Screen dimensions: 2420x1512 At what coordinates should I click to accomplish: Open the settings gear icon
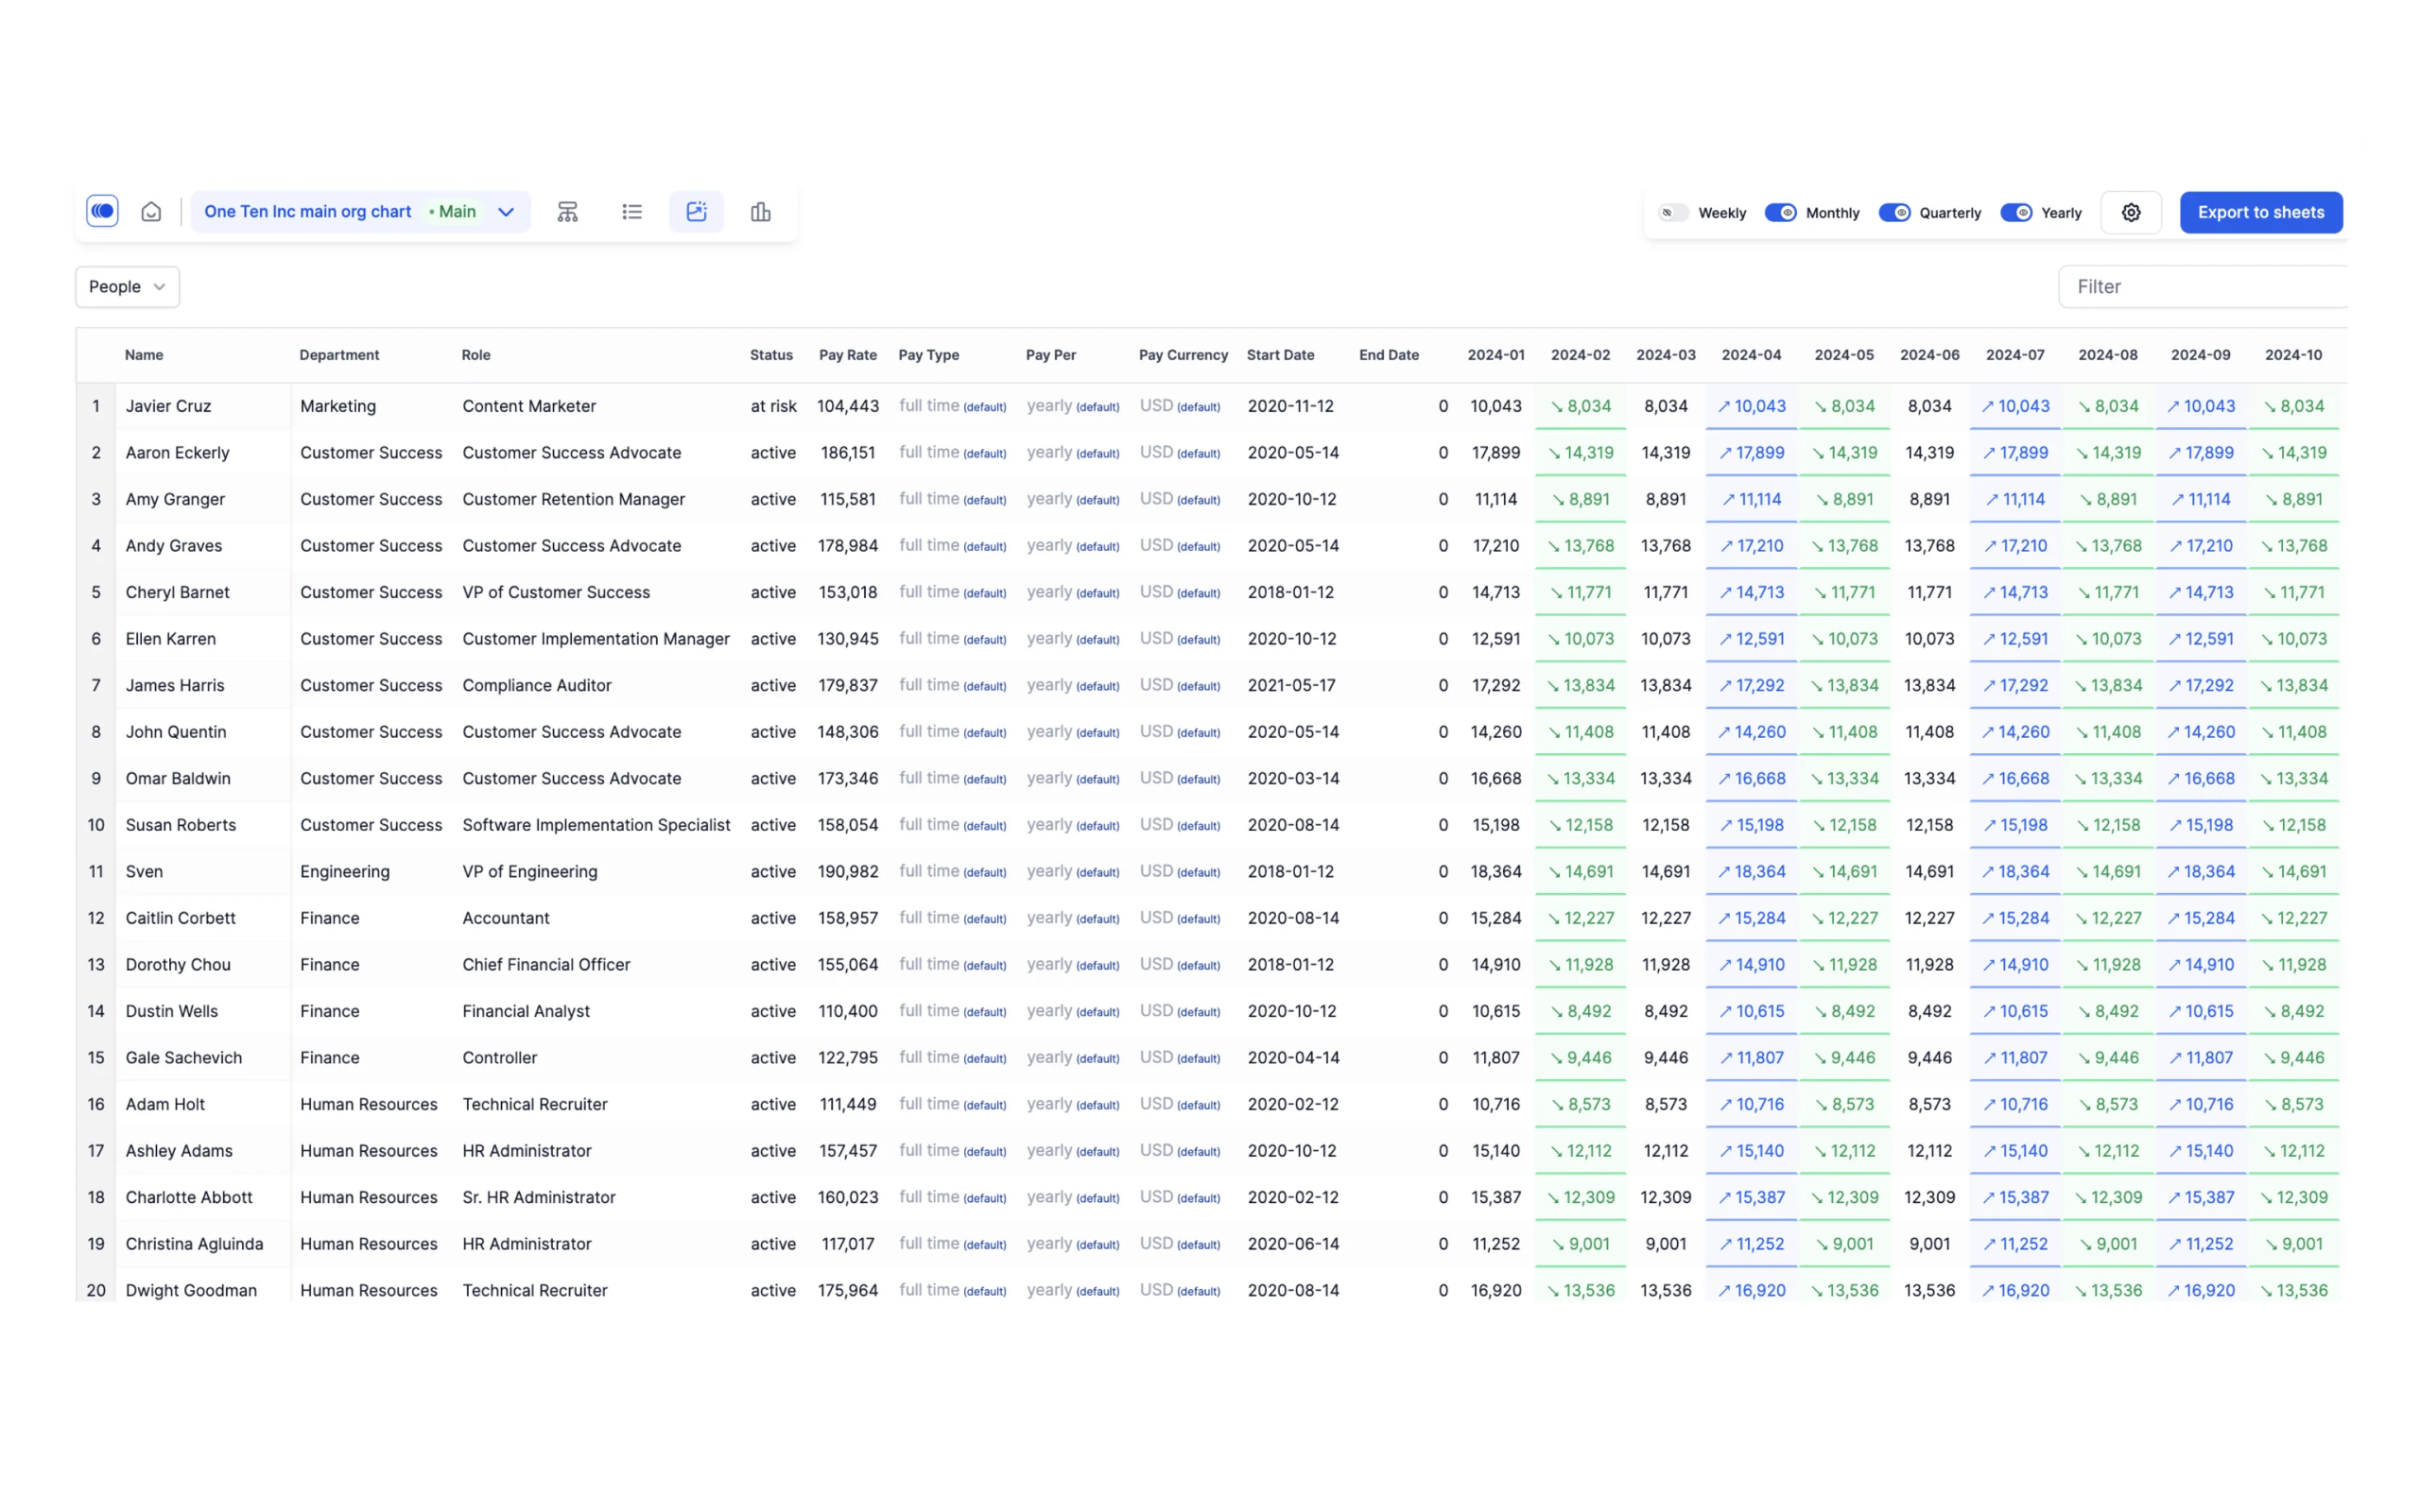click(x=2130, y=212)
